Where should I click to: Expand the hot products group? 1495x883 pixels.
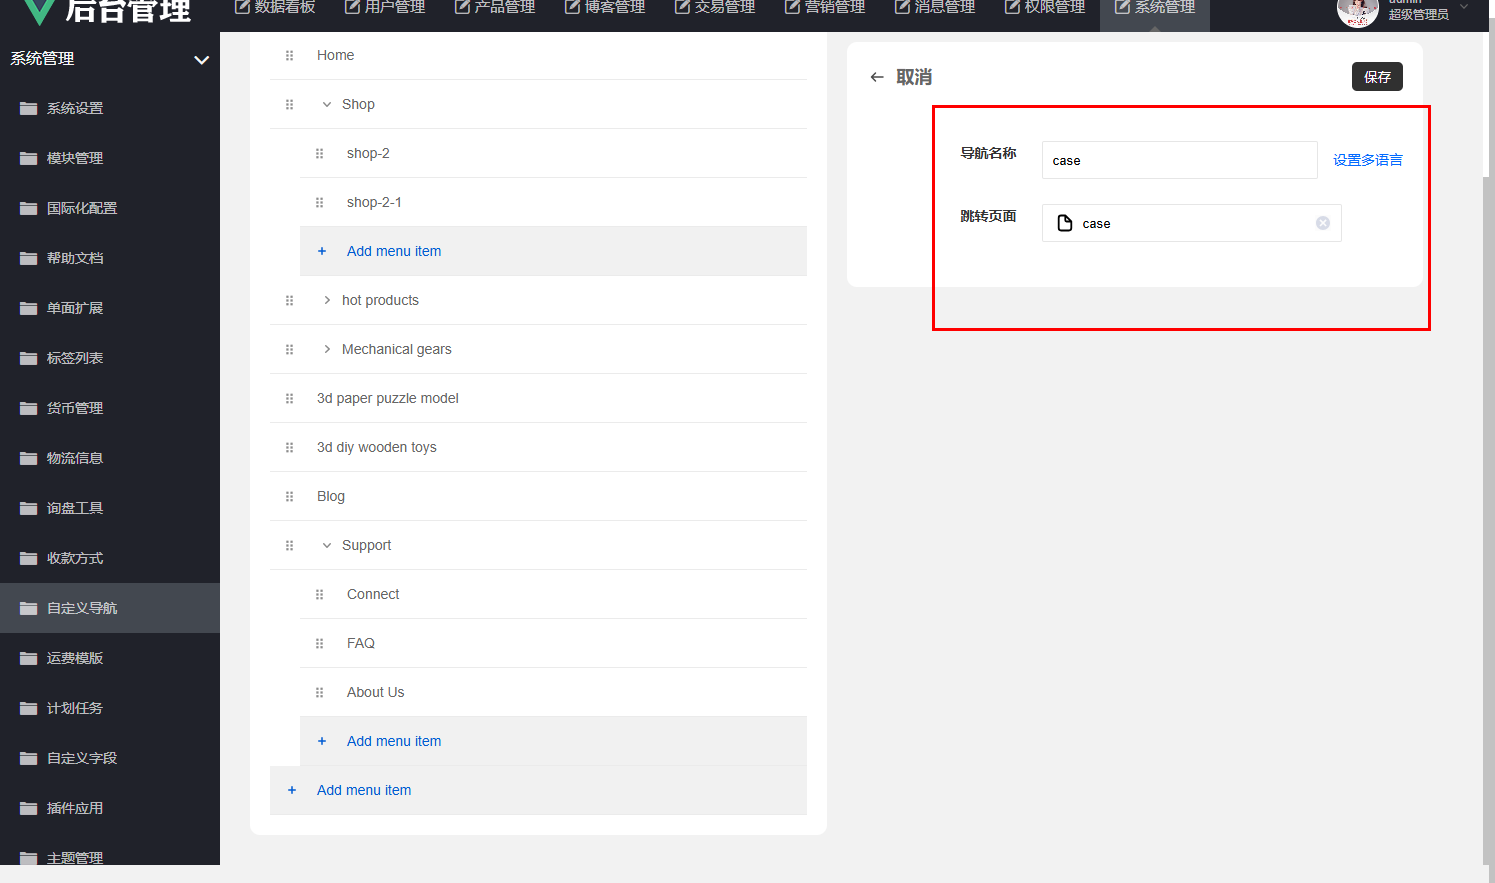(x=326, y=300)
